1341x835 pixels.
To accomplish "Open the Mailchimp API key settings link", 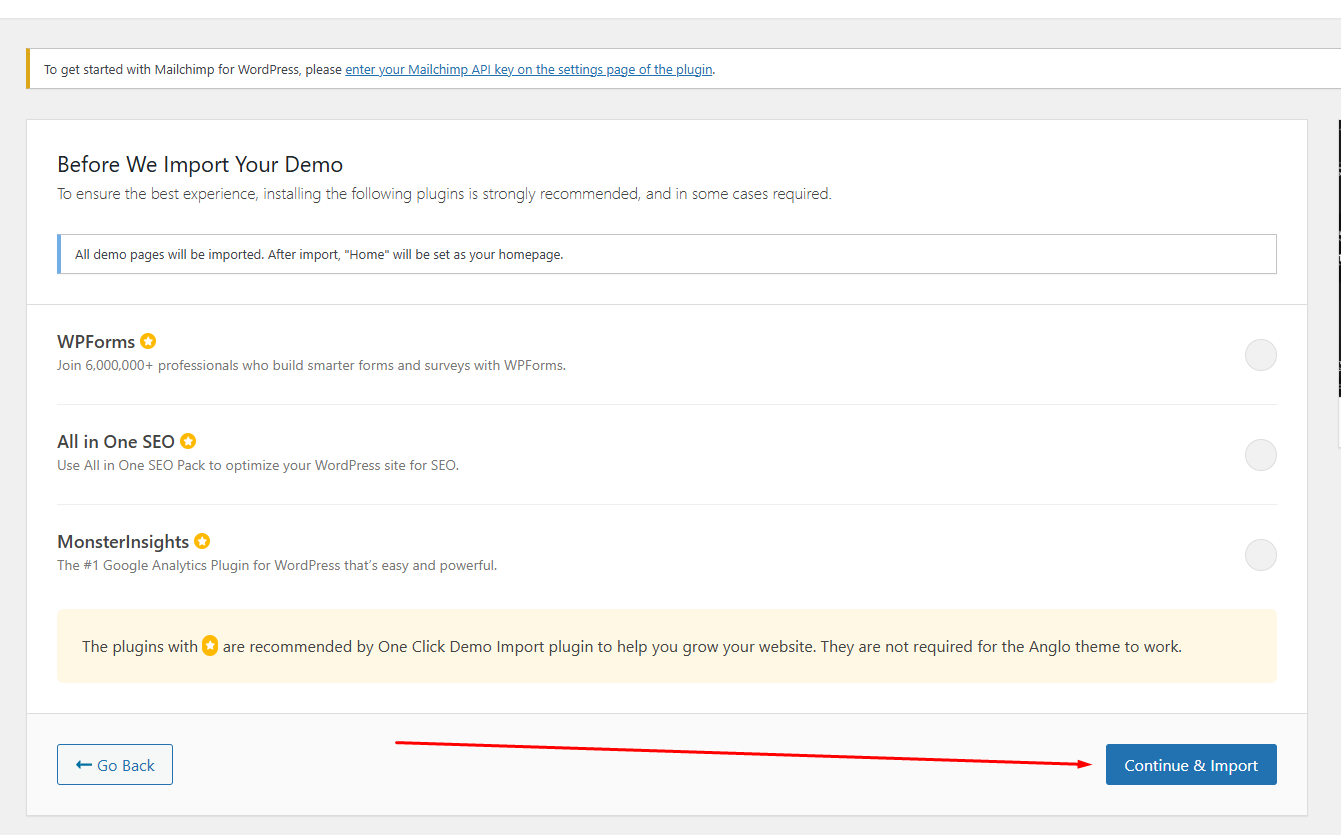I will pyautogui.click(x=529, y=70).
